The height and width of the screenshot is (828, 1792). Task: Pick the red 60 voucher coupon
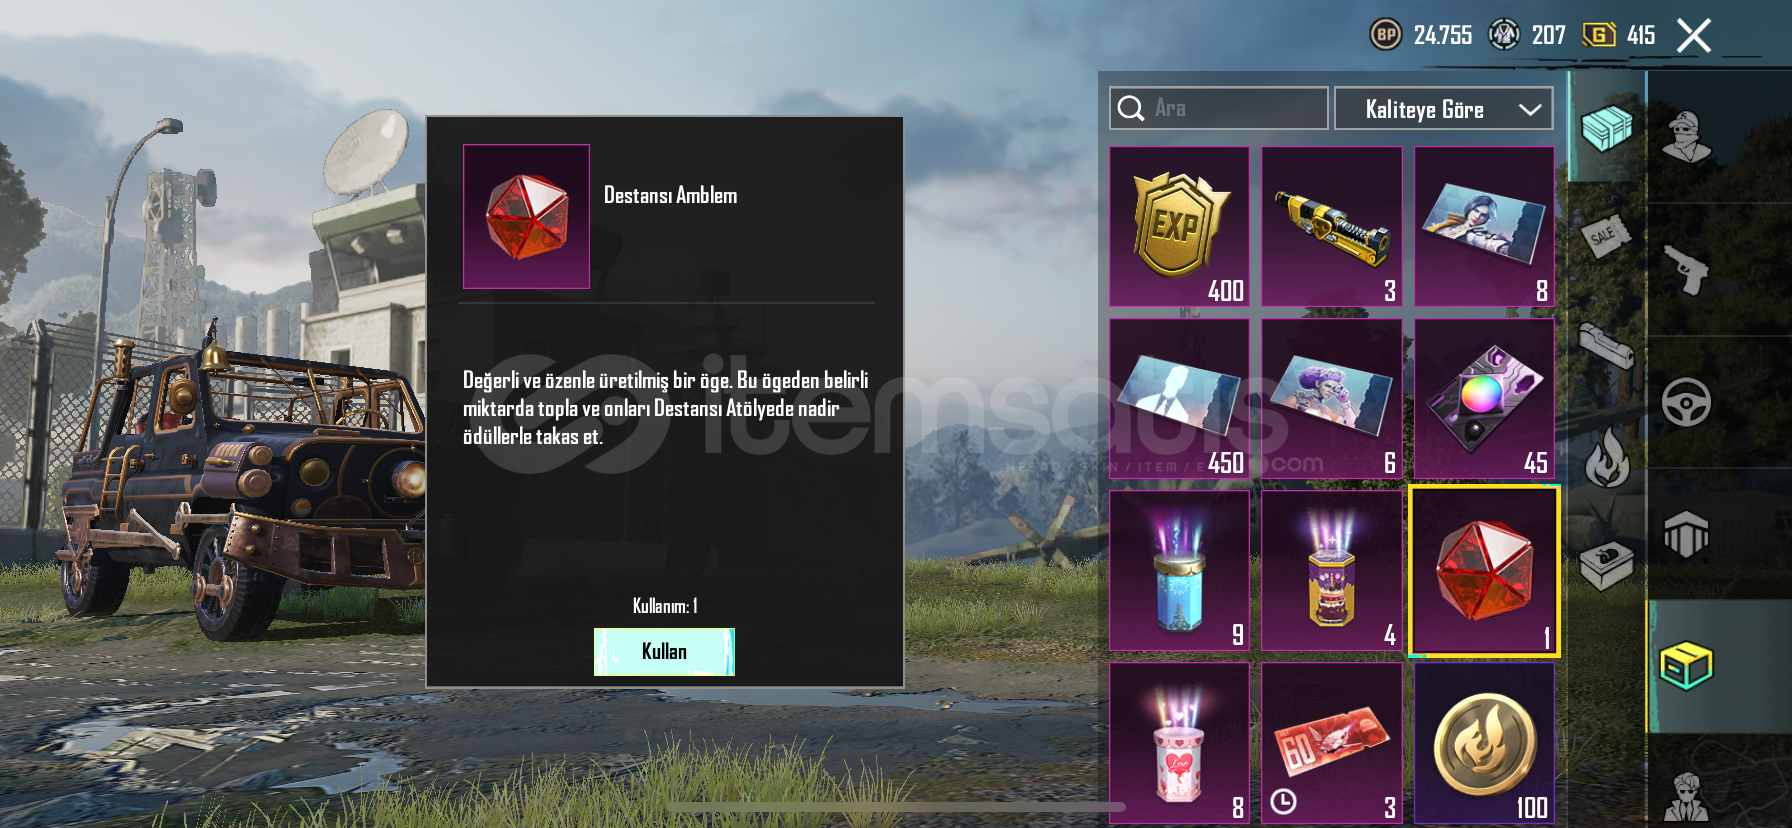[1332, 743]
